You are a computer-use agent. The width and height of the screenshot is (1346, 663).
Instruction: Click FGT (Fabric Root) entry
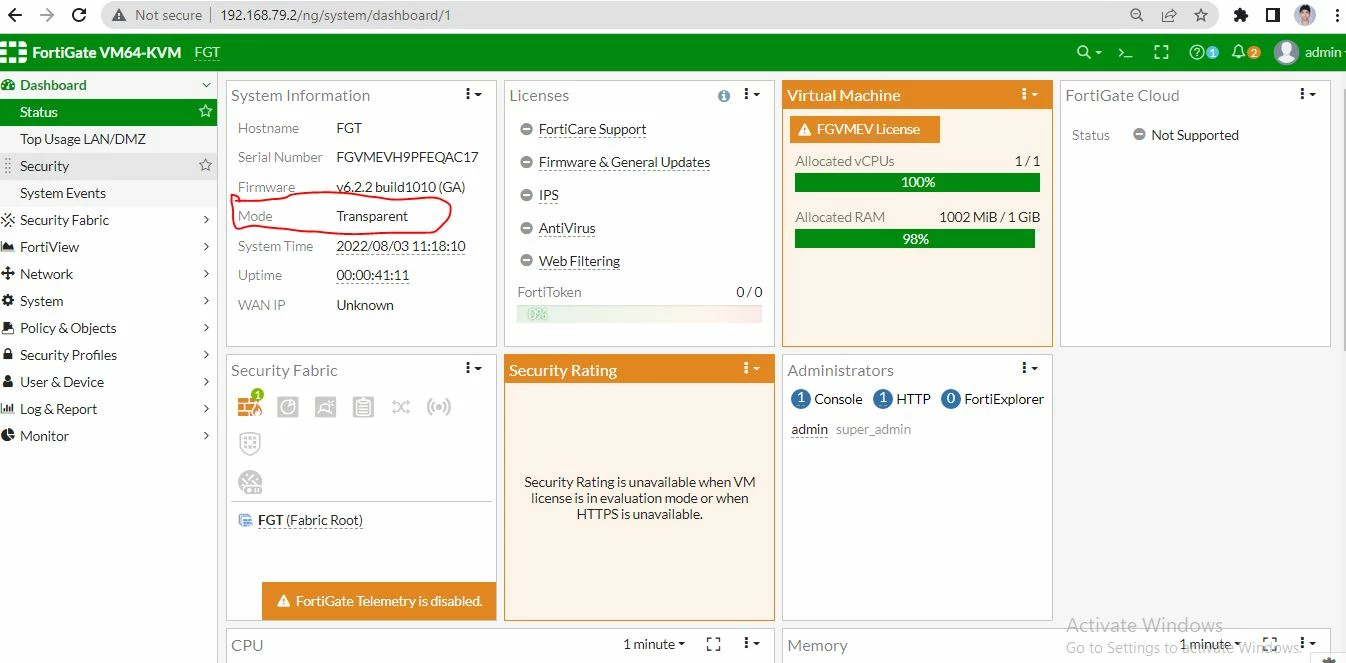tap(309, 520)
